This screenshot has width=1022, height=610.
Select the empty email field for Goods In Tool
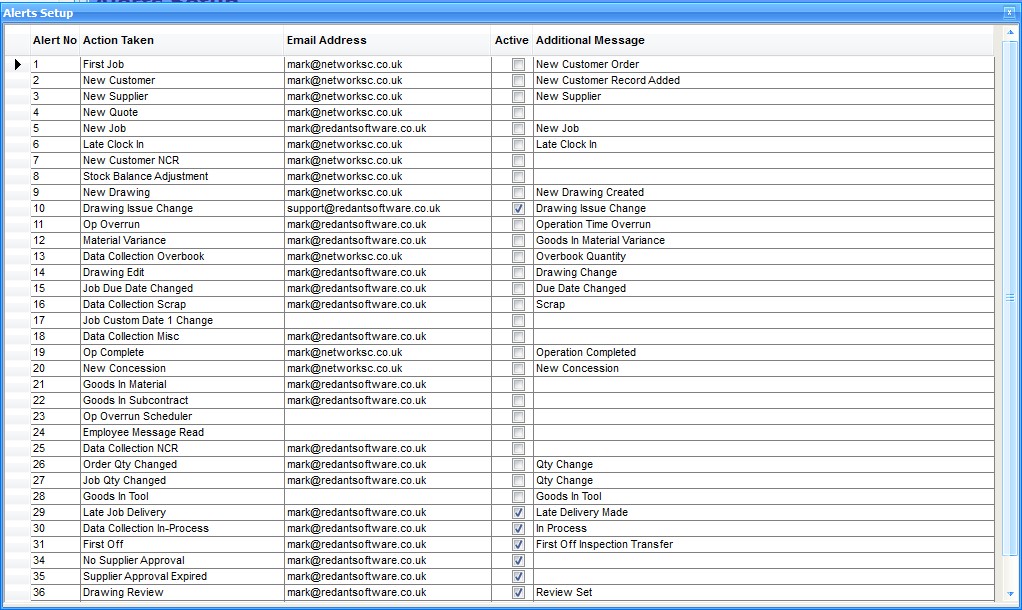click(x=386, y=497)
